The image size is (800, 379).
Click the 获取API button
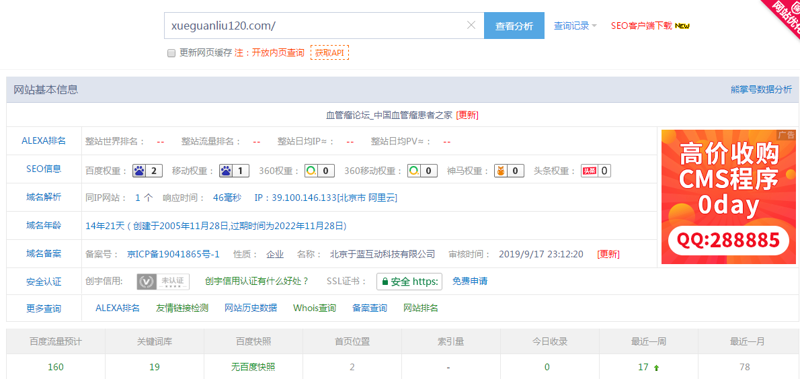(330, 53)
